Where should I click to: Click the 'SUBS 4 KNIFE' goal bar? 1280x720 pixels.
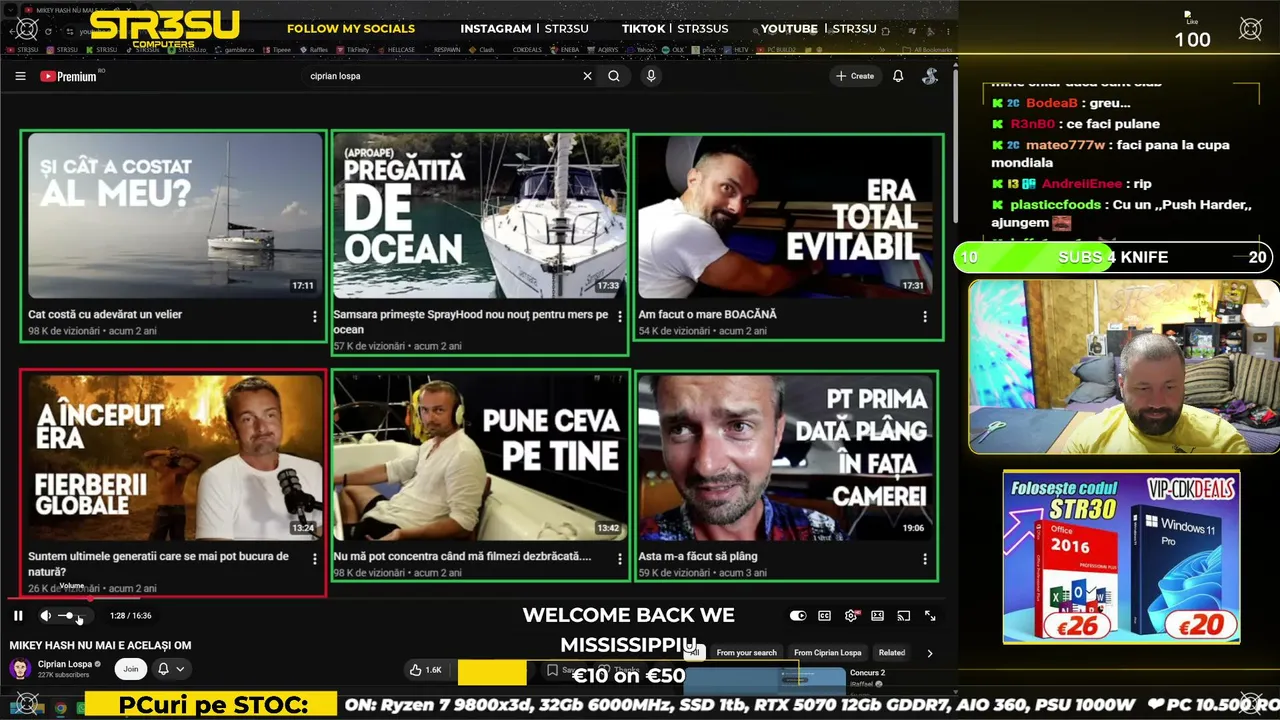click(x=1113, y=257)
